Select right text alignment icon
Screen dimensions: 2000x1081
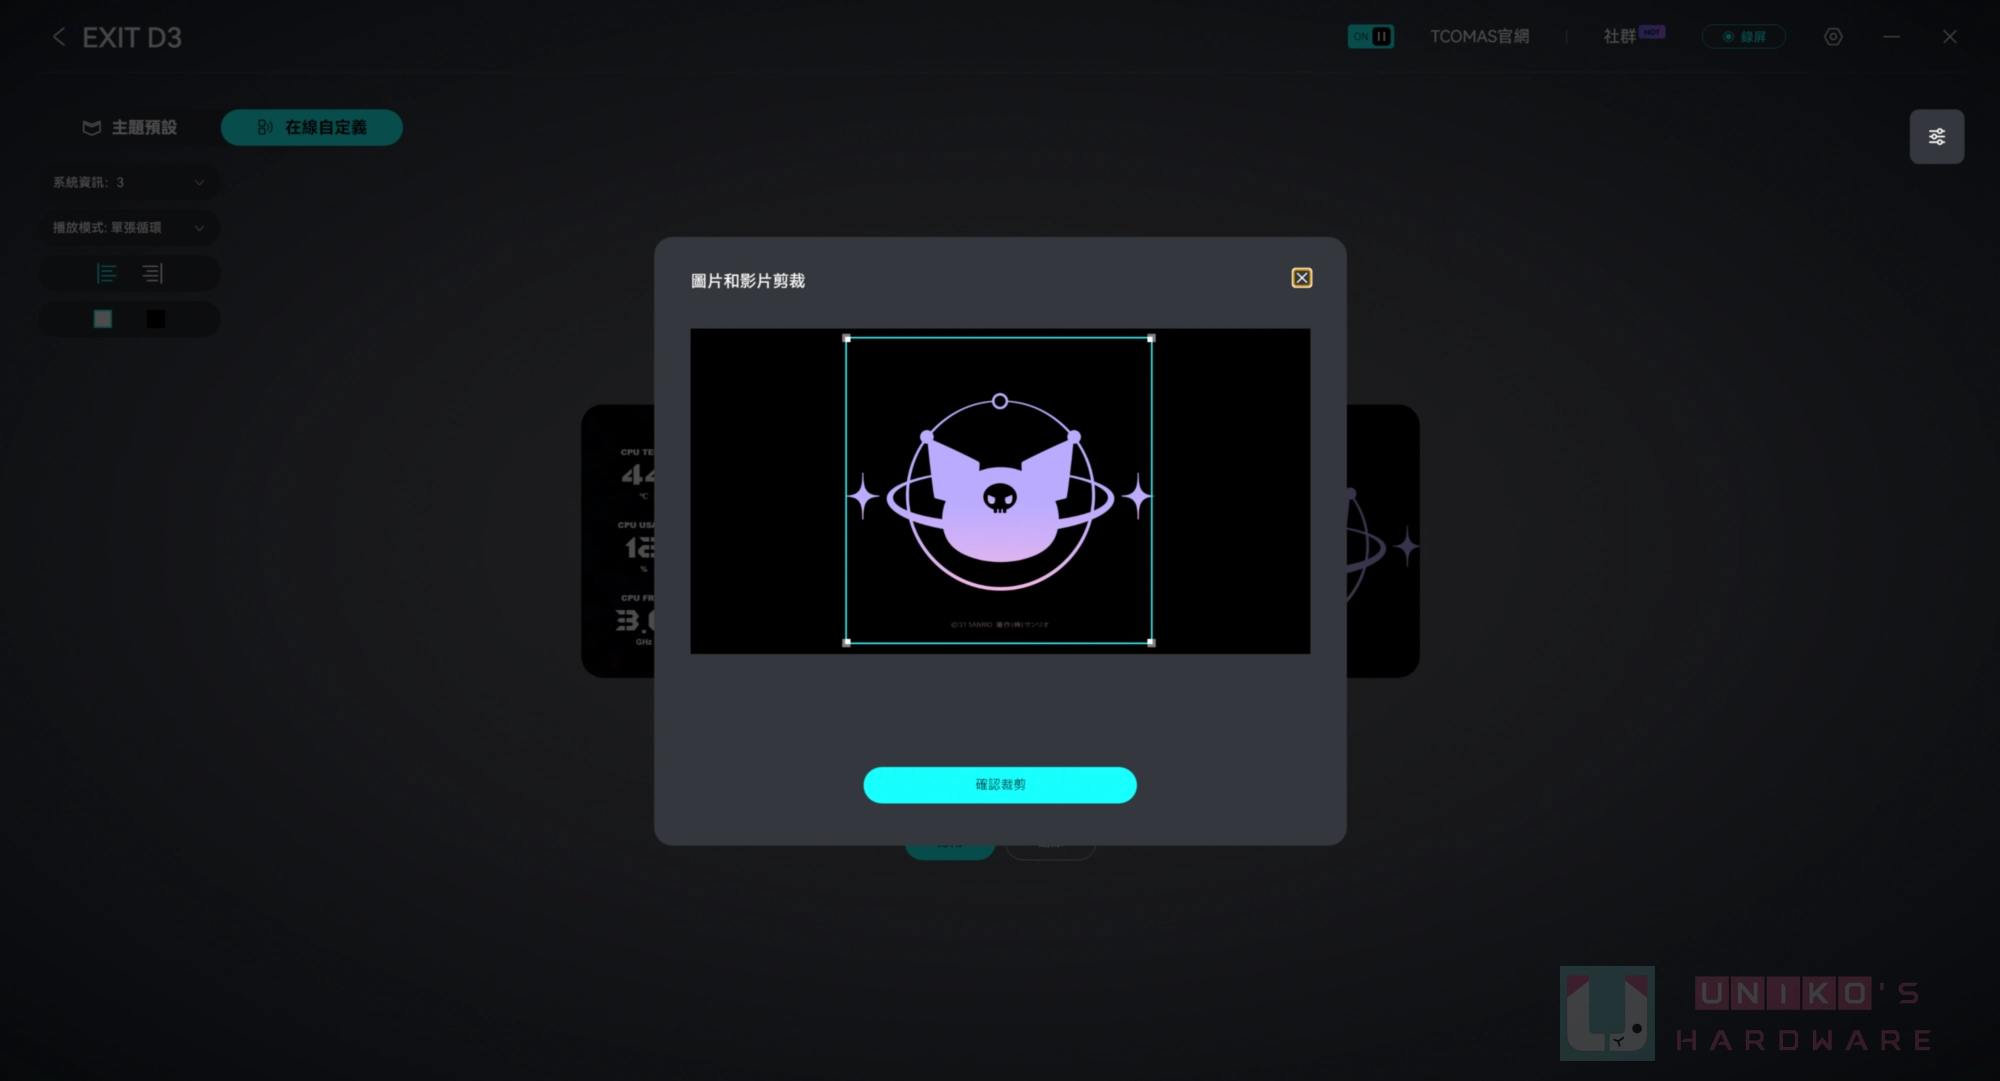click(x=152, y=274)
